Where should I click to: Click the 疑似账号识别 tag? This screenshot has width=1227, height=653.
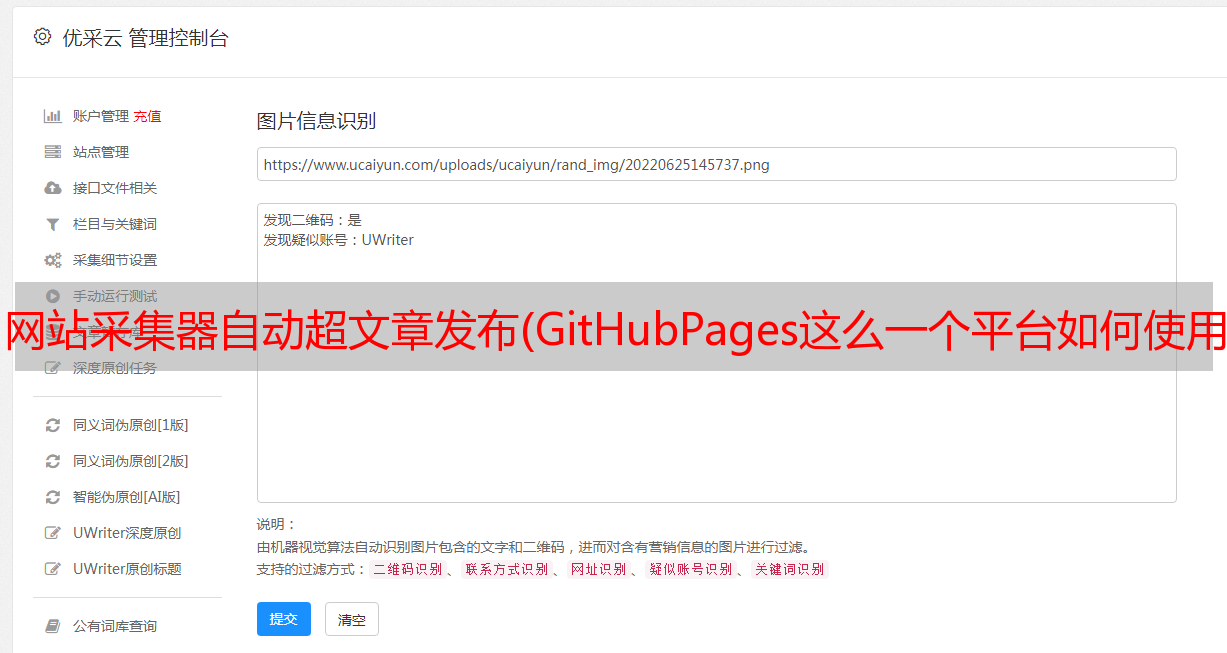pyautogui.click(x=690, y=569)
